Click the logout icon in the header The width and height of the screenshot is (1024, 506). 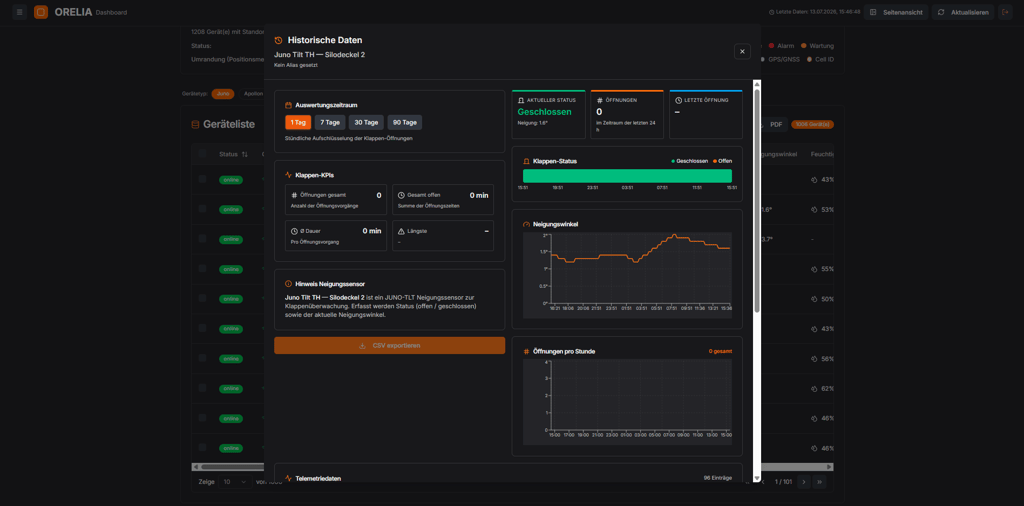click(1005, 12)
